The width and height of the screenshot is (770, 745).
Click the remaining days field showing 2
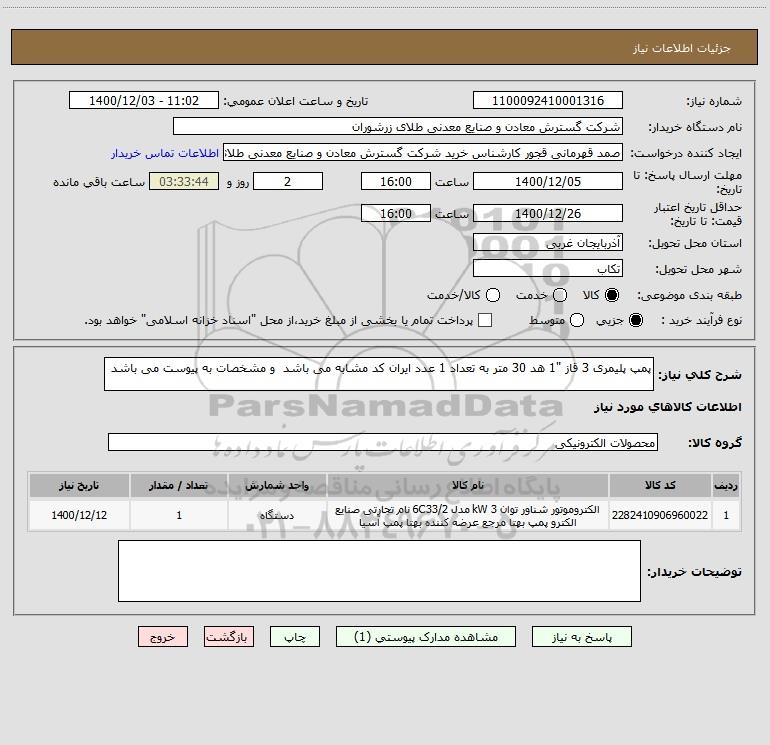[x=288, y=182]
